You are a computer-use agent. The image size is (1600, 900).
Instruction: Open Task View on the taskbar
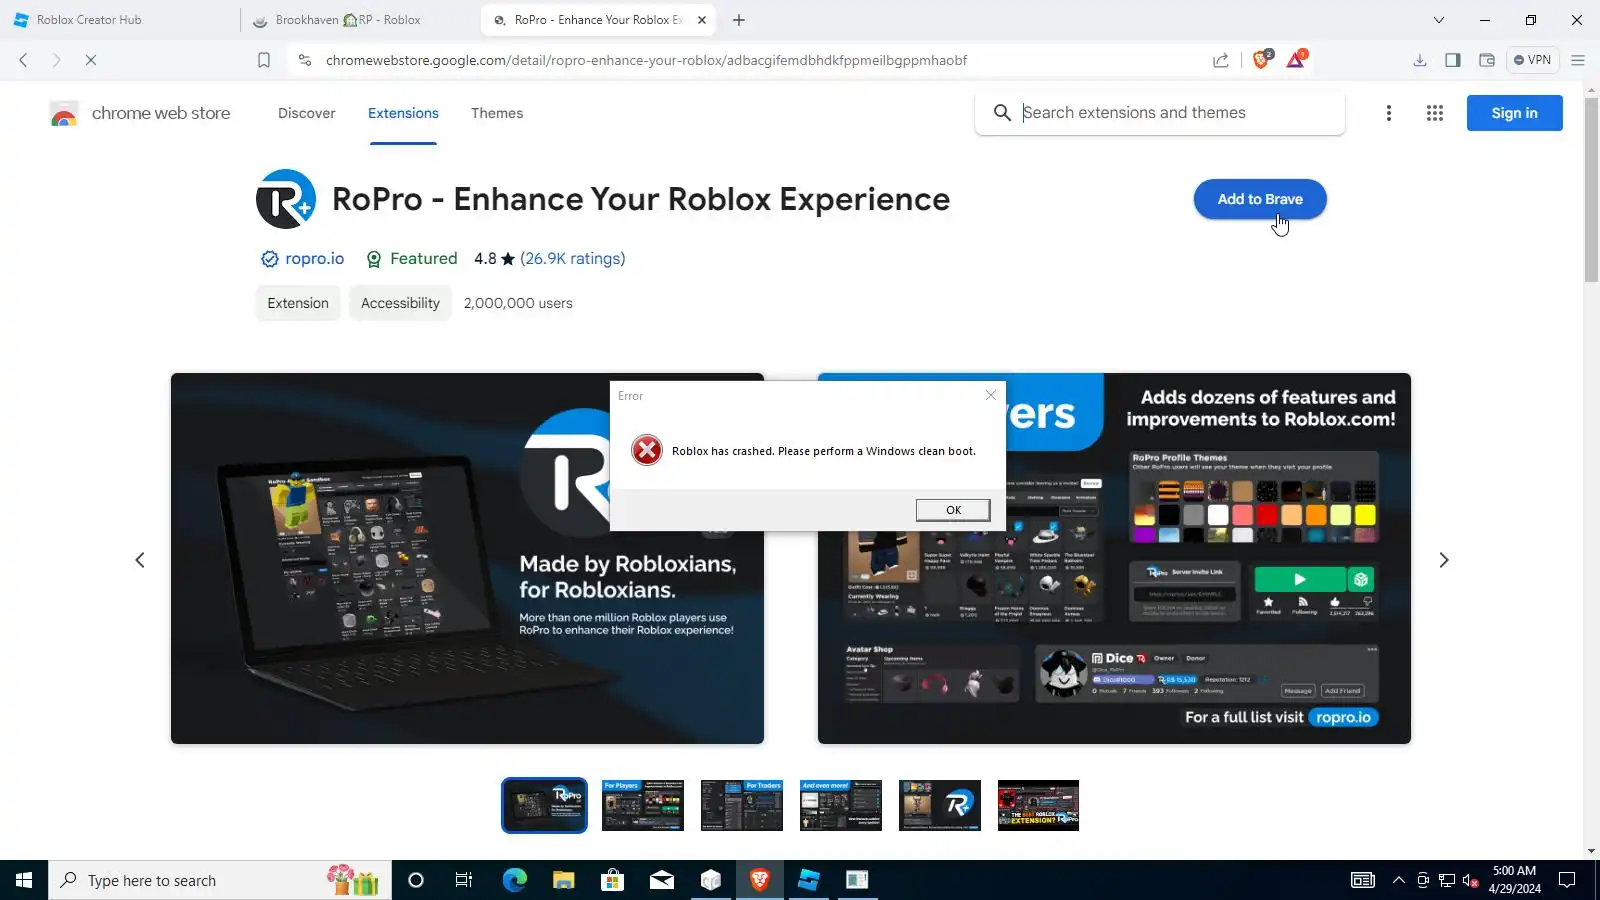464,880
